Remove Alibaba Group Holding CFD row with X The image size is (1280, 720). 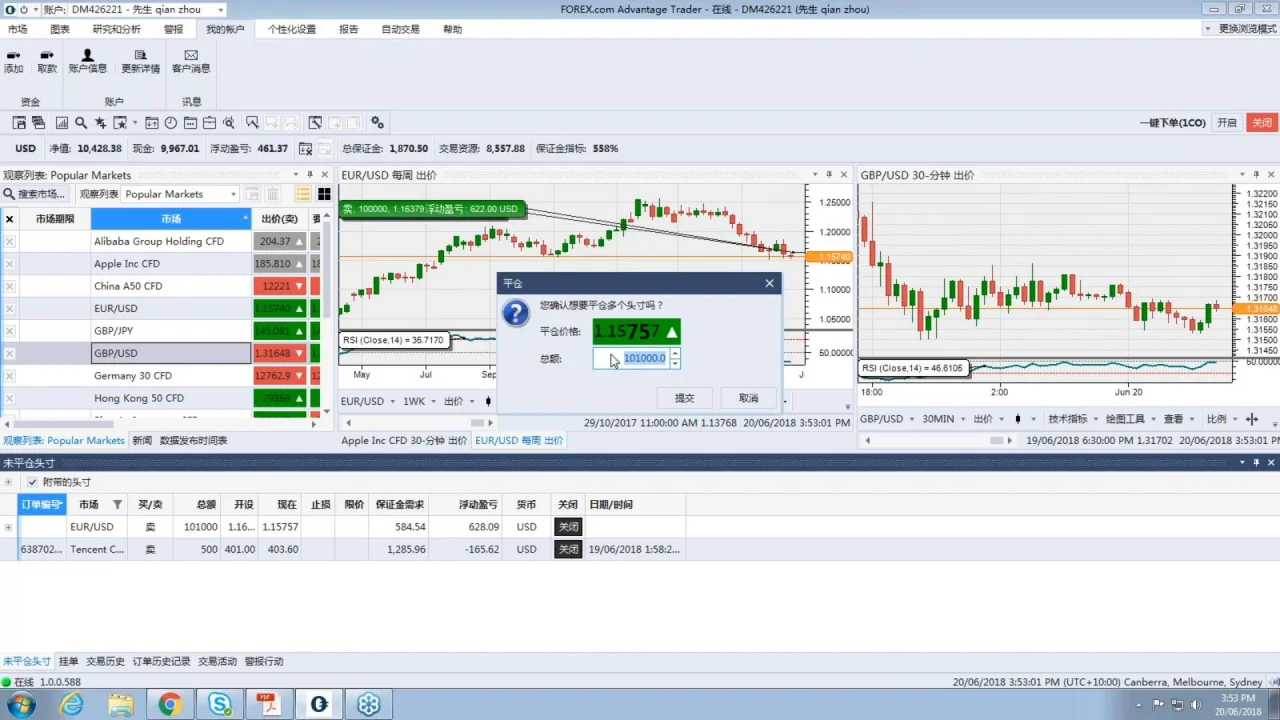click(10, 241)
